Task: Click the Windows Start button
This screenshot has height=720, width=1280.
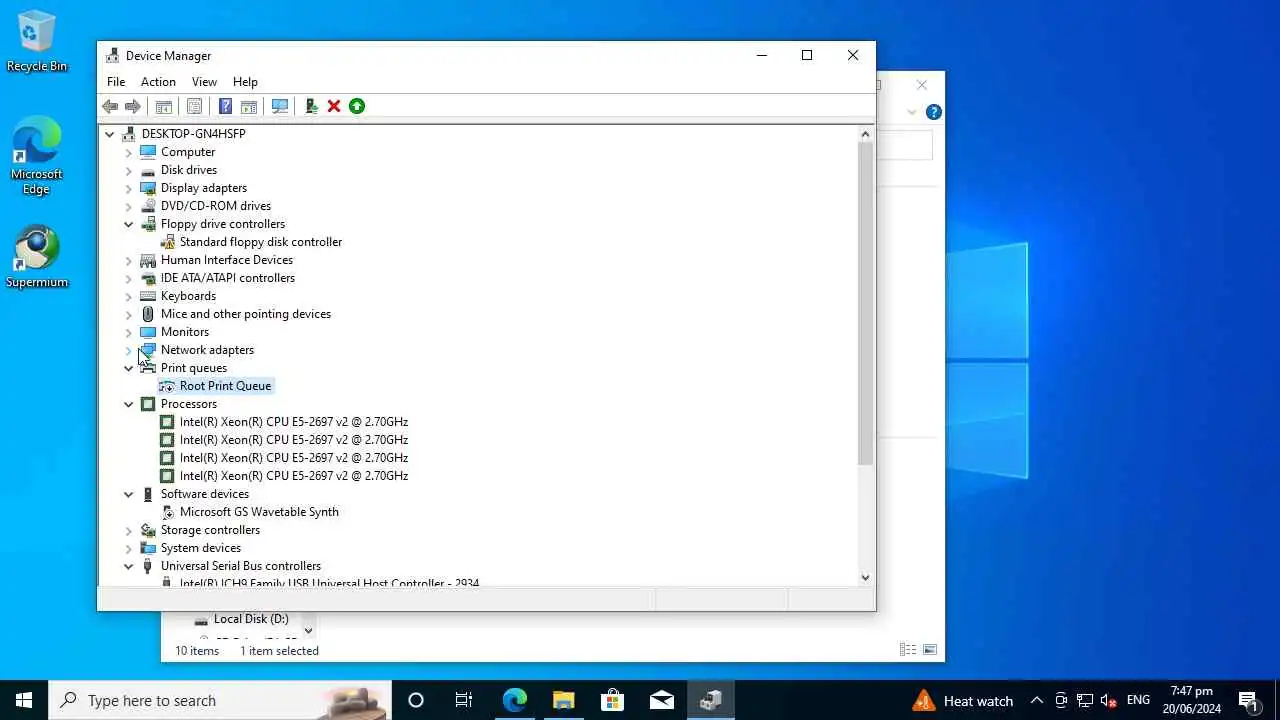Action: click(x=24, y=700)
